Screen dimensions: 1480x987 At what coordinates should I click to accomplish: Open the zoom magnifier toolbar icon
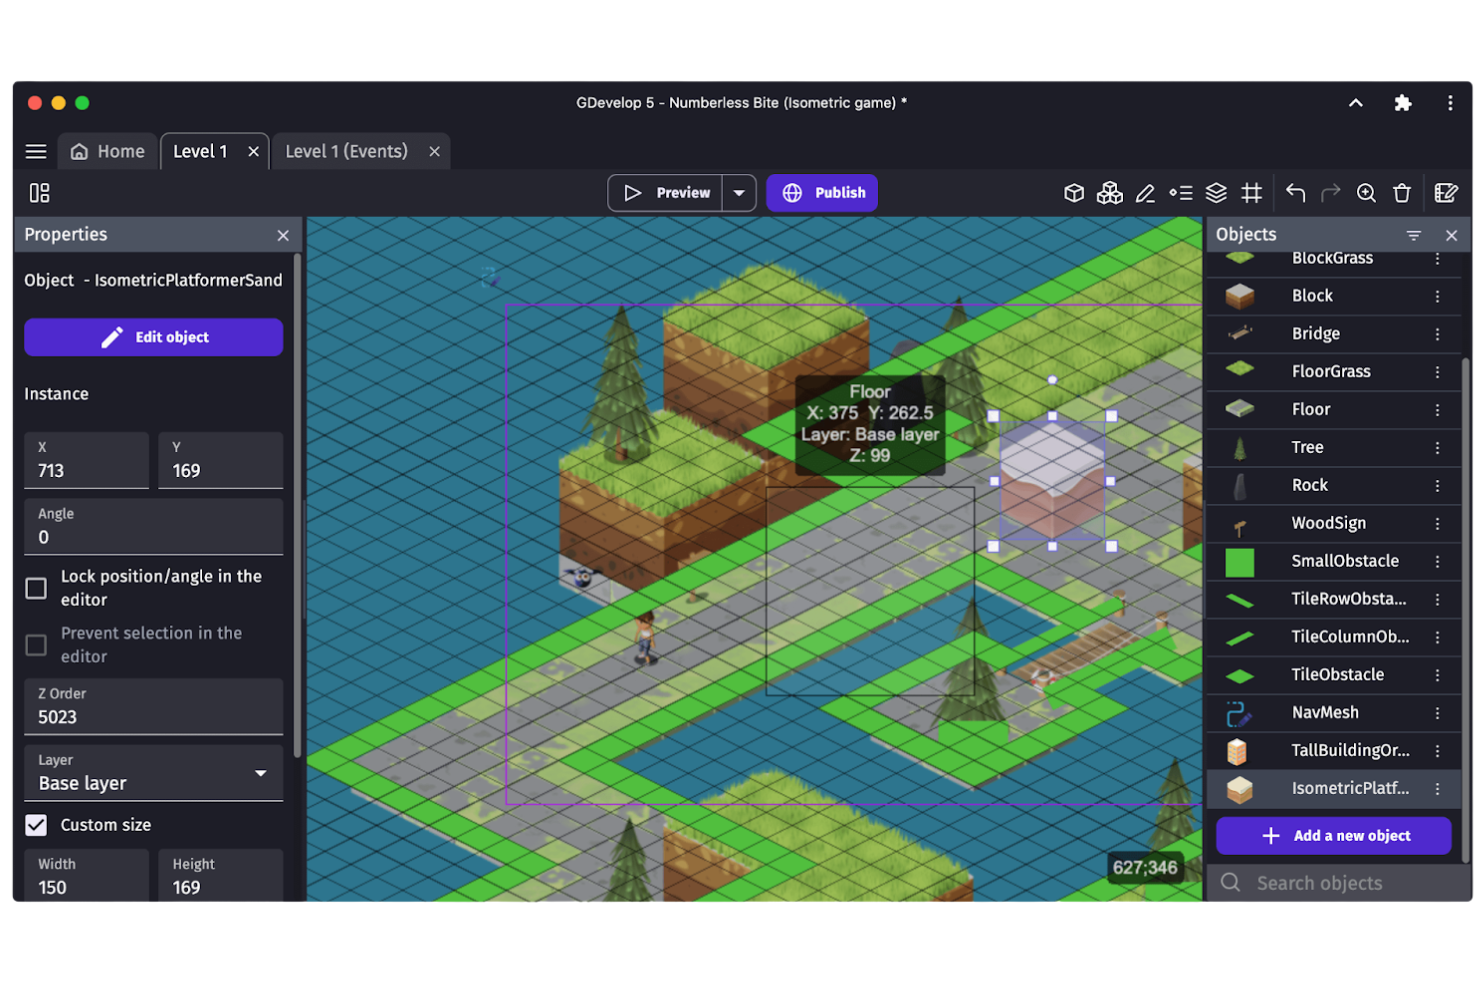(1366, 193)
